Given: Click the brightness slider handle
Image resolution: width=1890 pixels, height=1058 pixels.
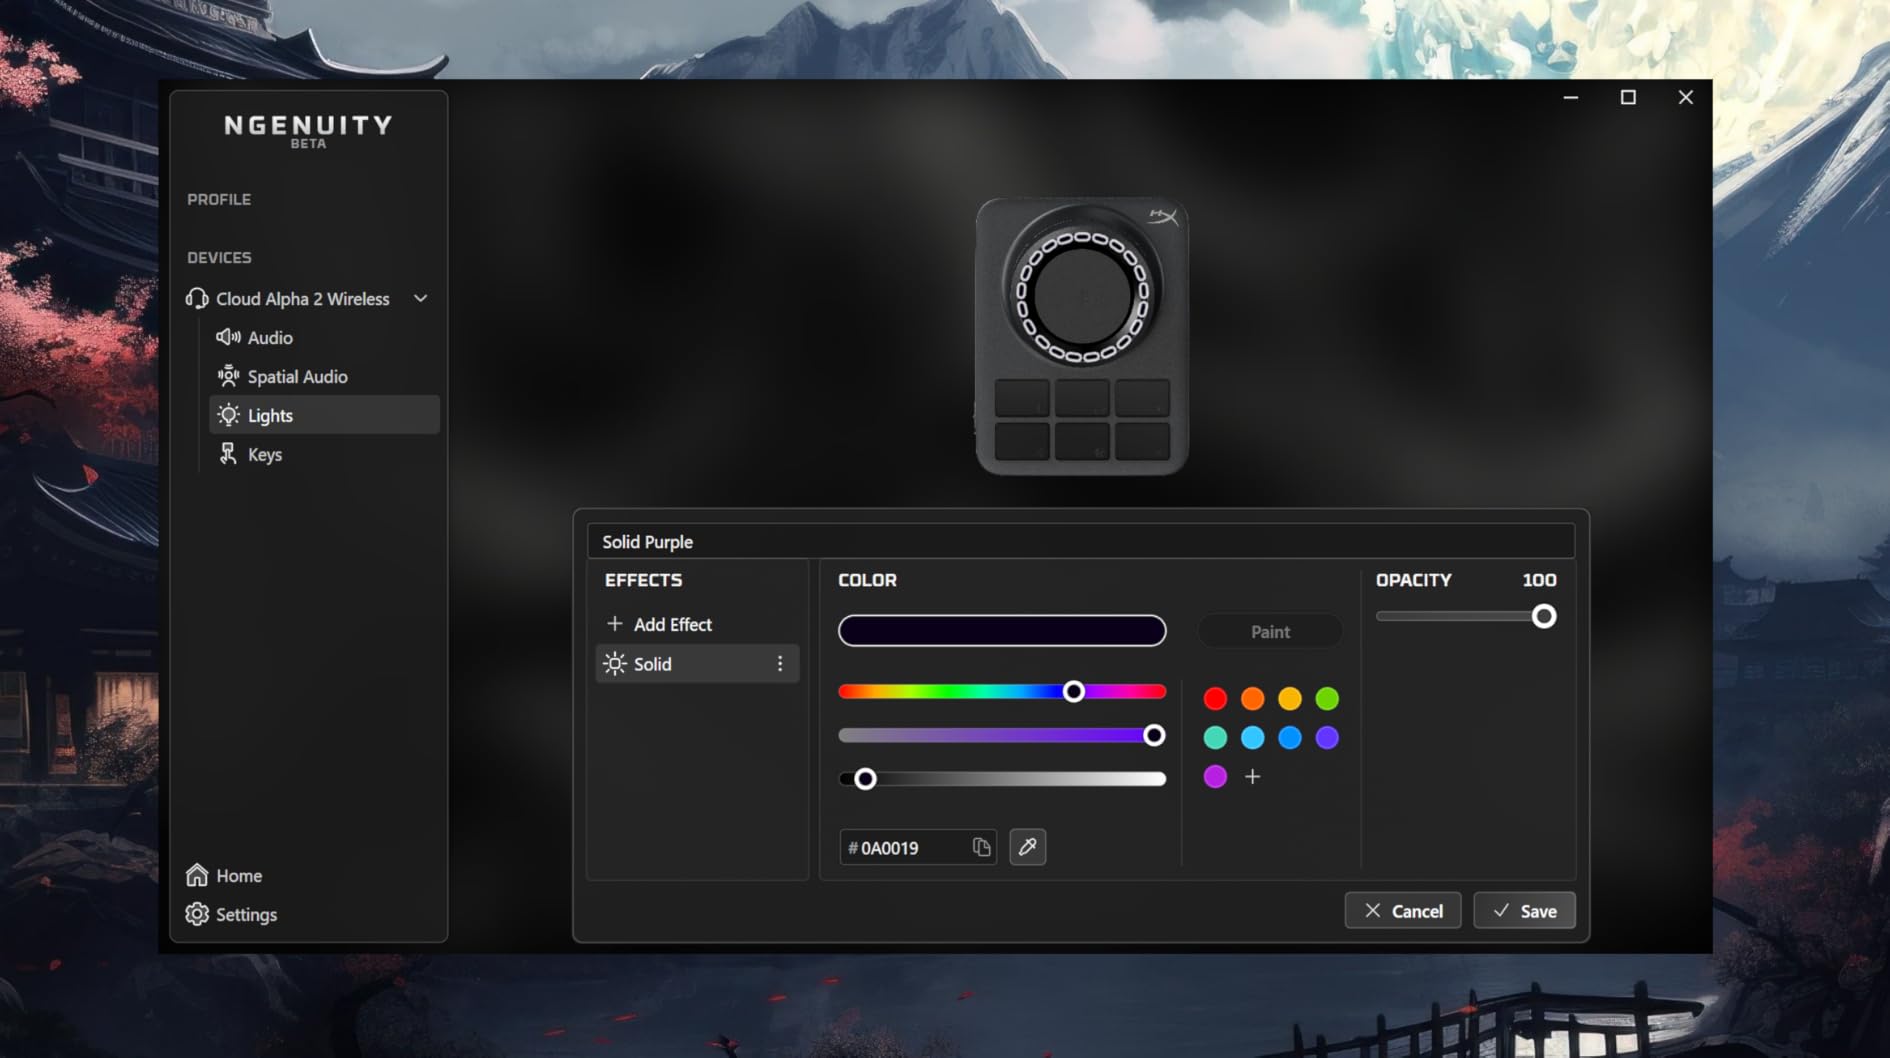Looking at the screenshot, I should pos(865,779).
